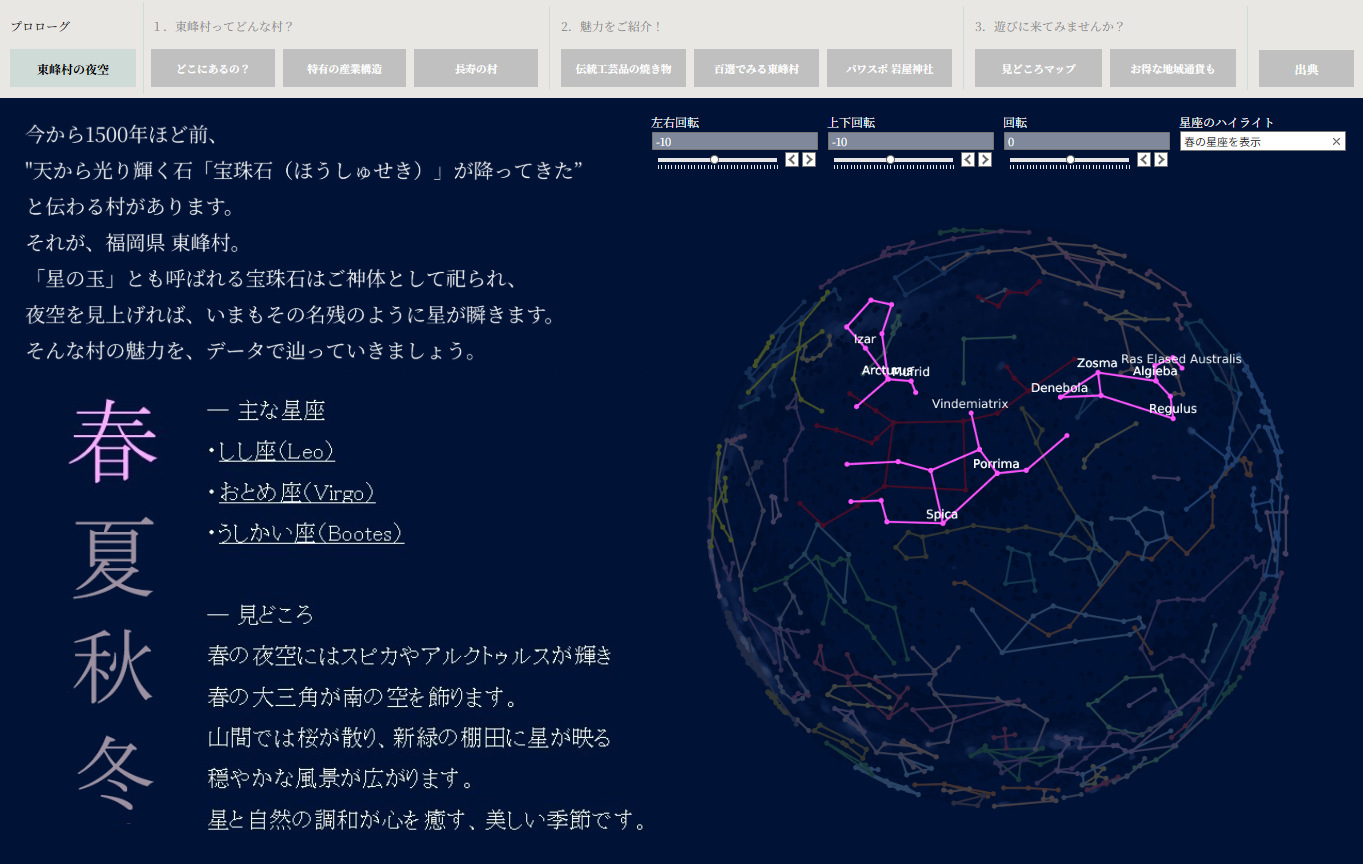The height and width of the screenshot is (864, 1363).
Task: Switch to the 秋 season
Action: (113, 666)
